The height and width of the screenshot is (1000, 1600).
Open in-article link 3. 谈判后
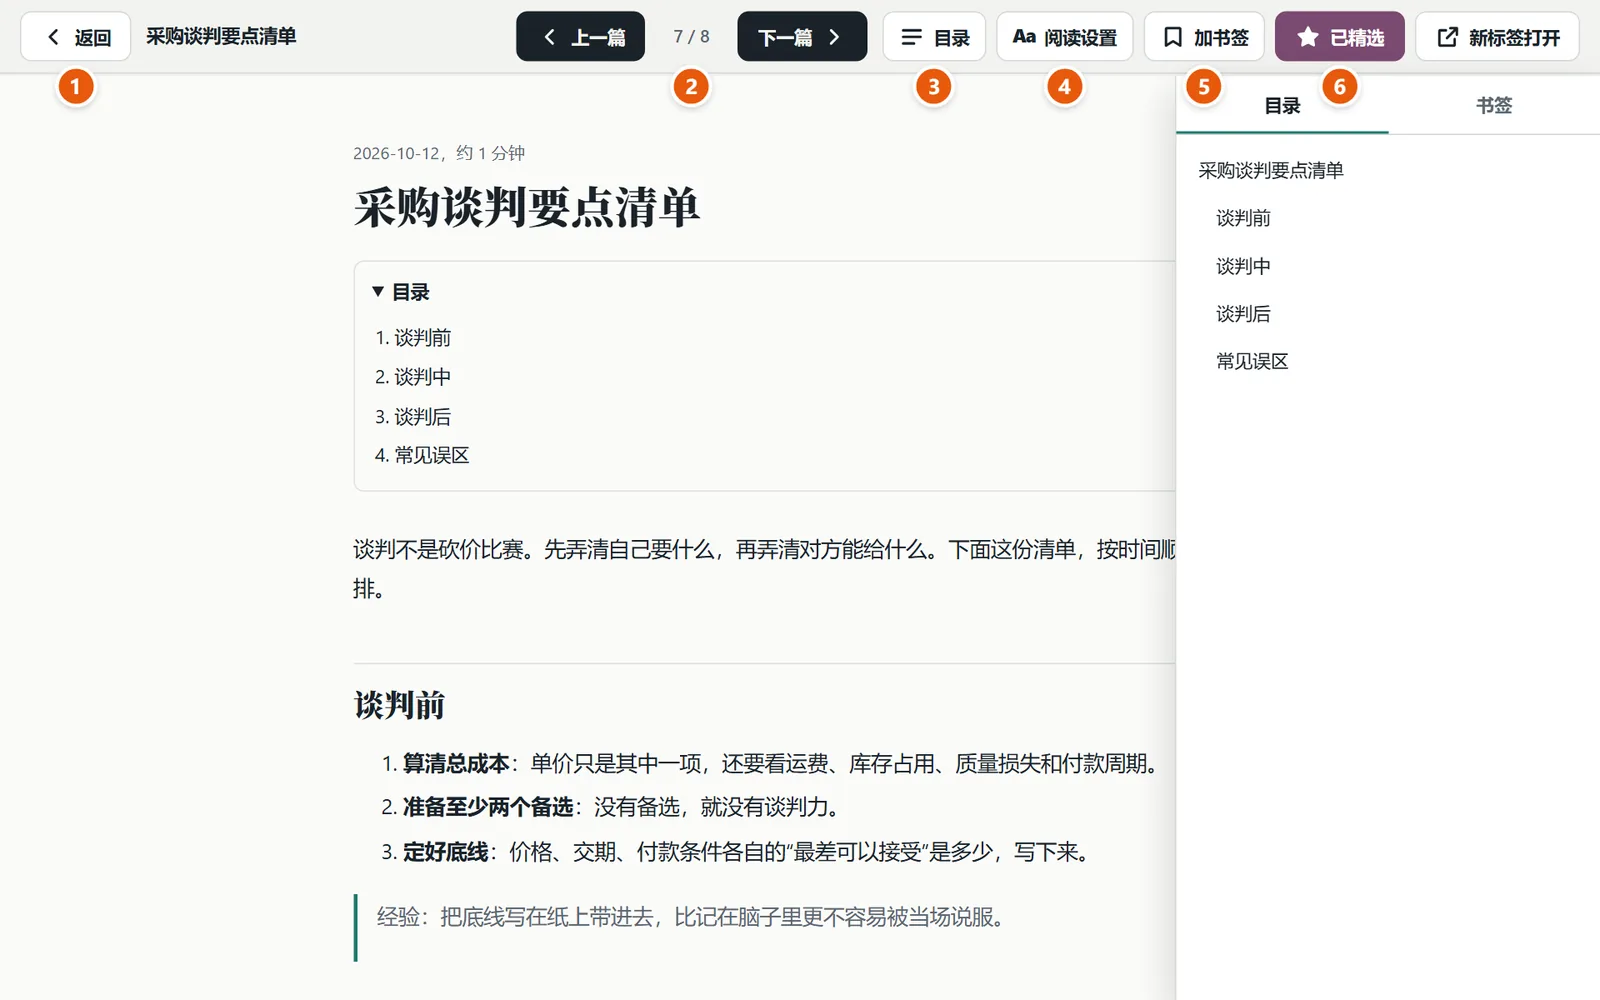click(422, 417)
